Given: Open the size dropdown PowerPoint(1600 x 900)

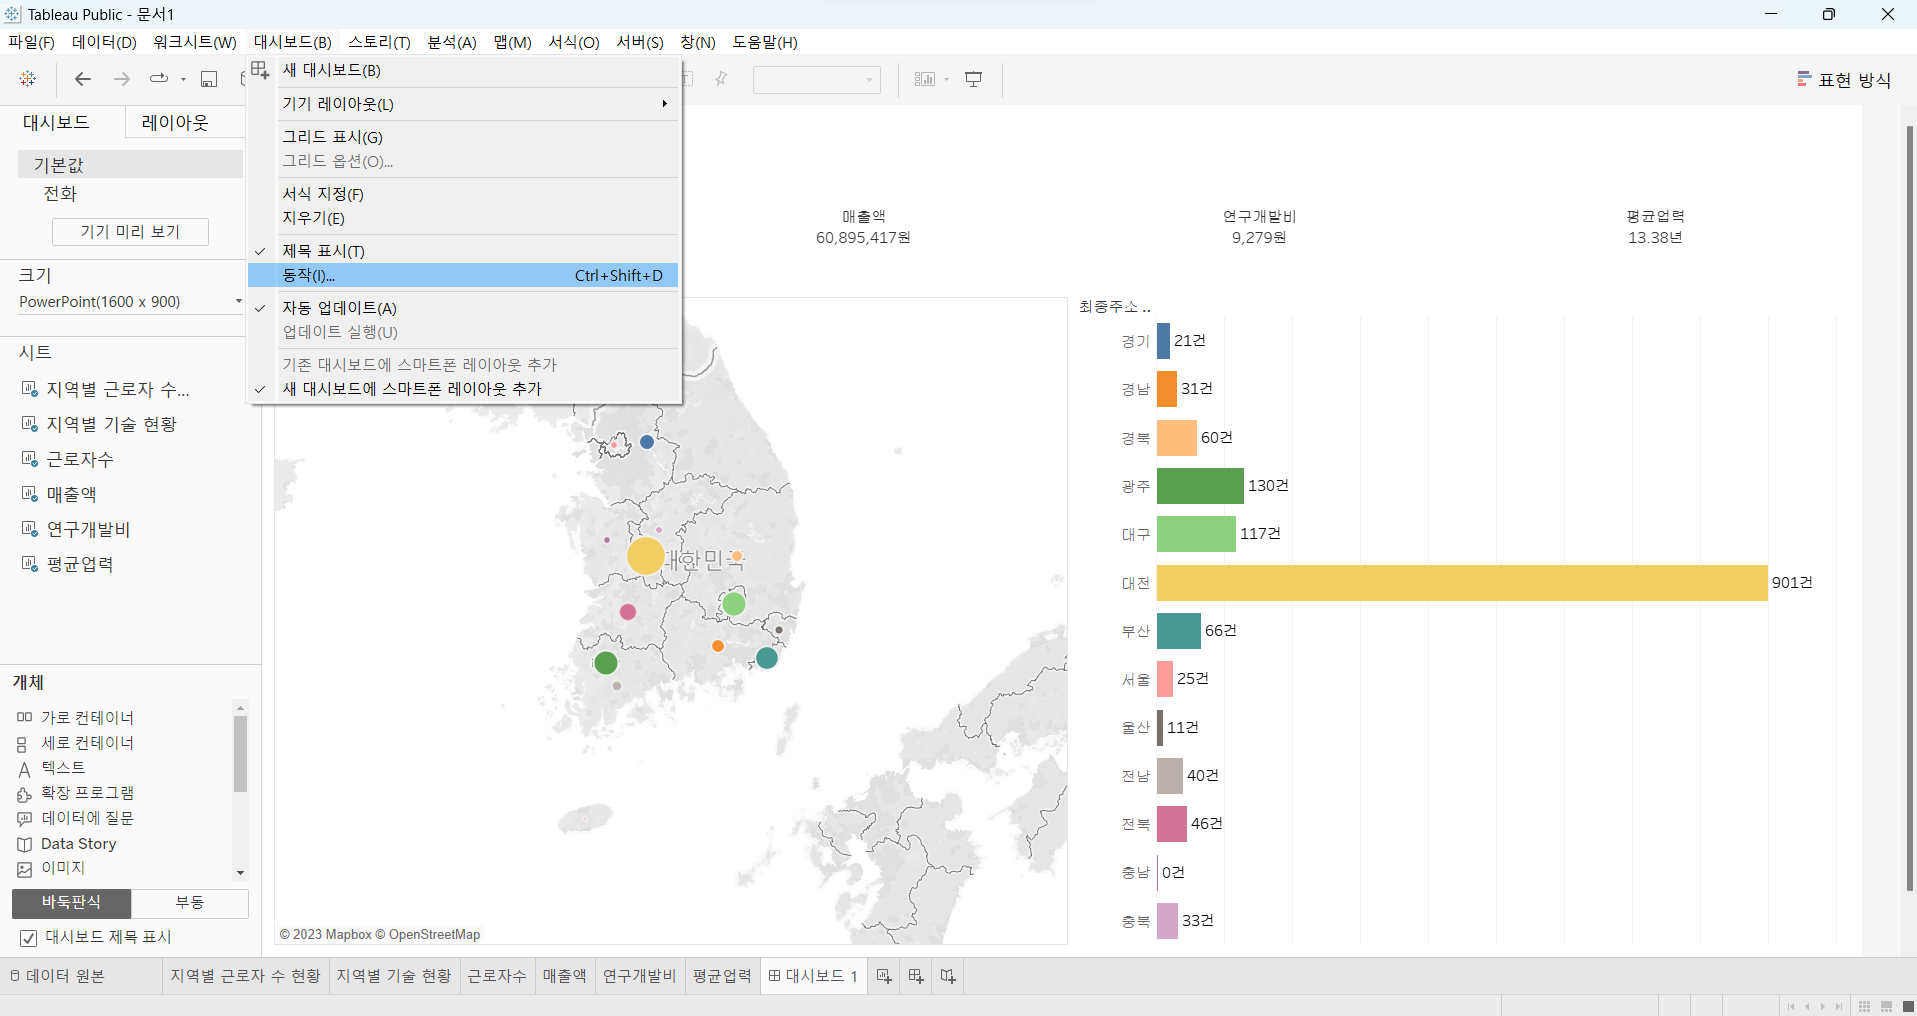Looking at the screenshot, I should [x=130, y=302].
